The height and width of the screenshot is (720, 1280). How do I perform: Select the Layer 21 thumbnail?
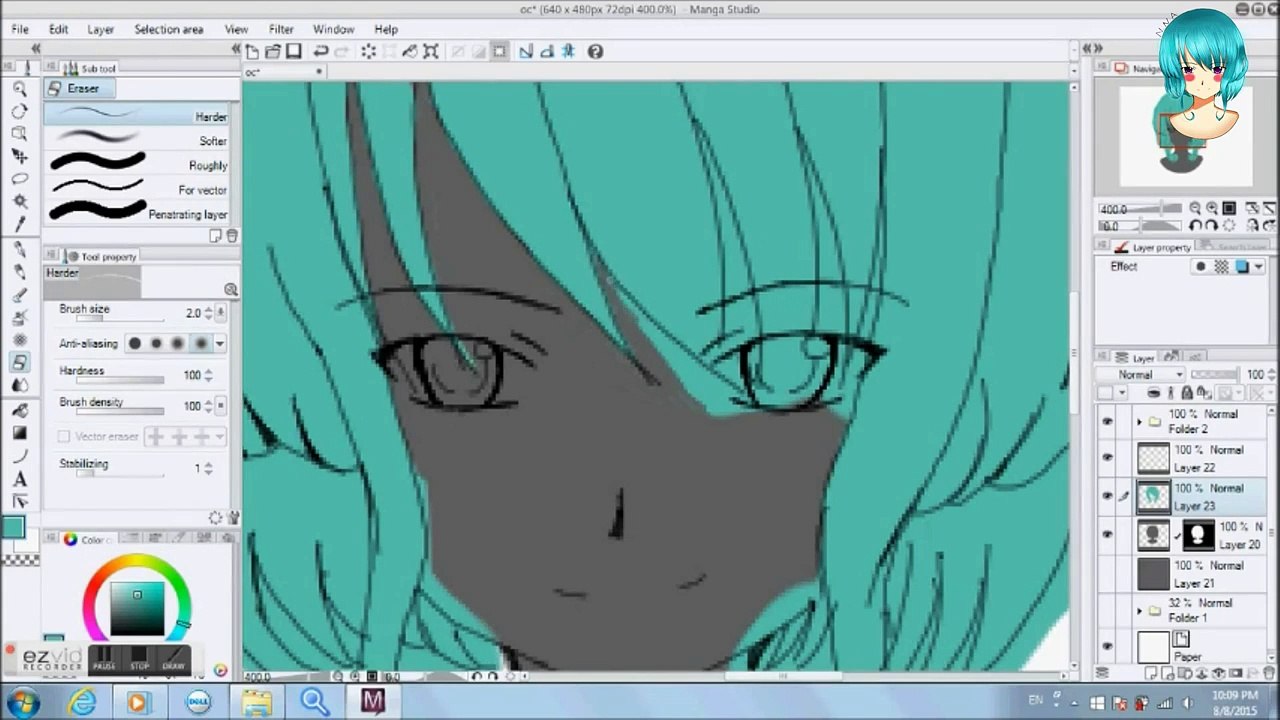coord(1153,574)
